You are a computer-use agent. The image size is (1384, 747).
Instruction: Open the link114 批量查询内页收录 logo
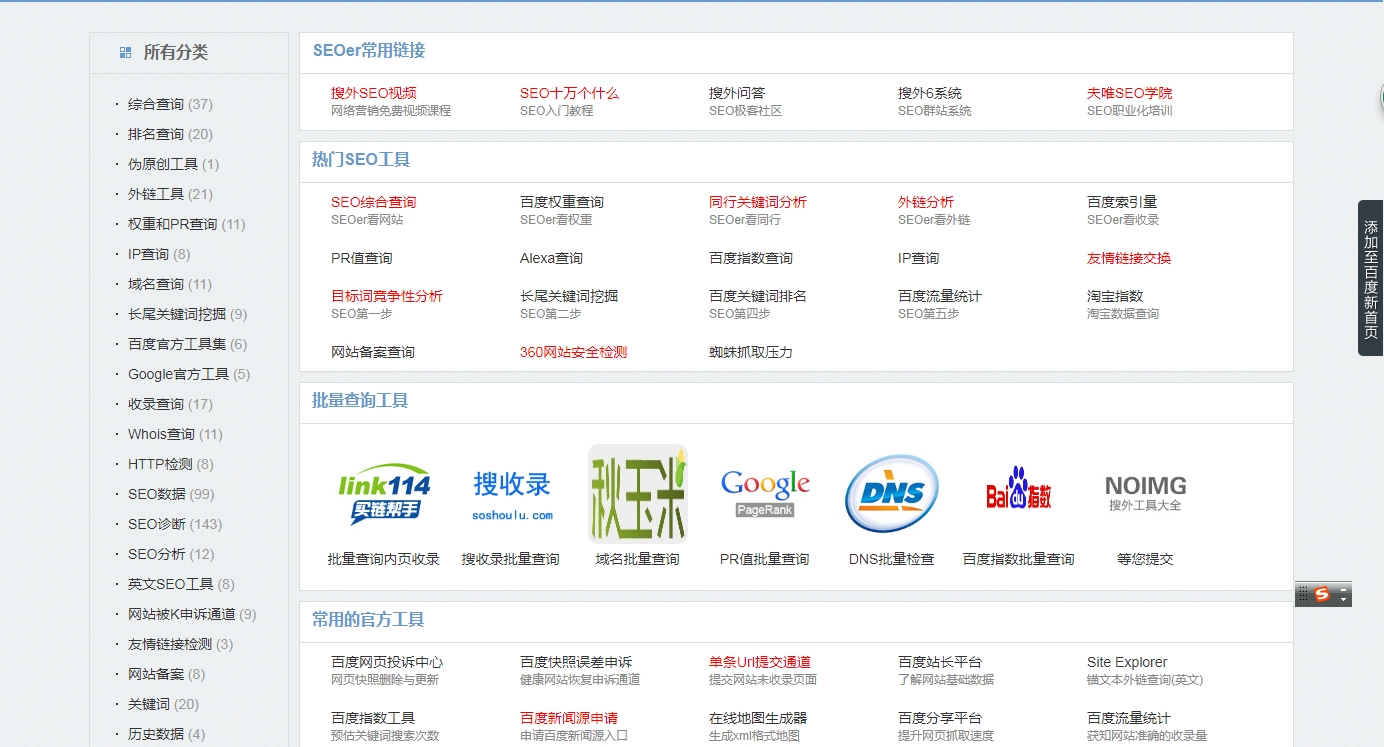coord(384,494)
